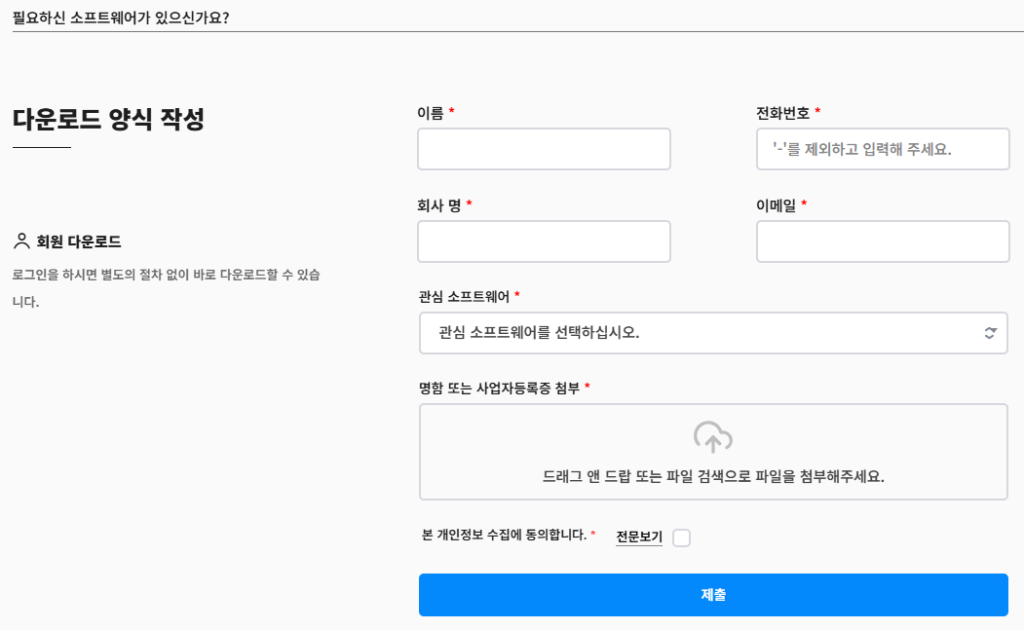Click inside the 이름 input field
Screen dimensions: 1024x630
[543, 148]
